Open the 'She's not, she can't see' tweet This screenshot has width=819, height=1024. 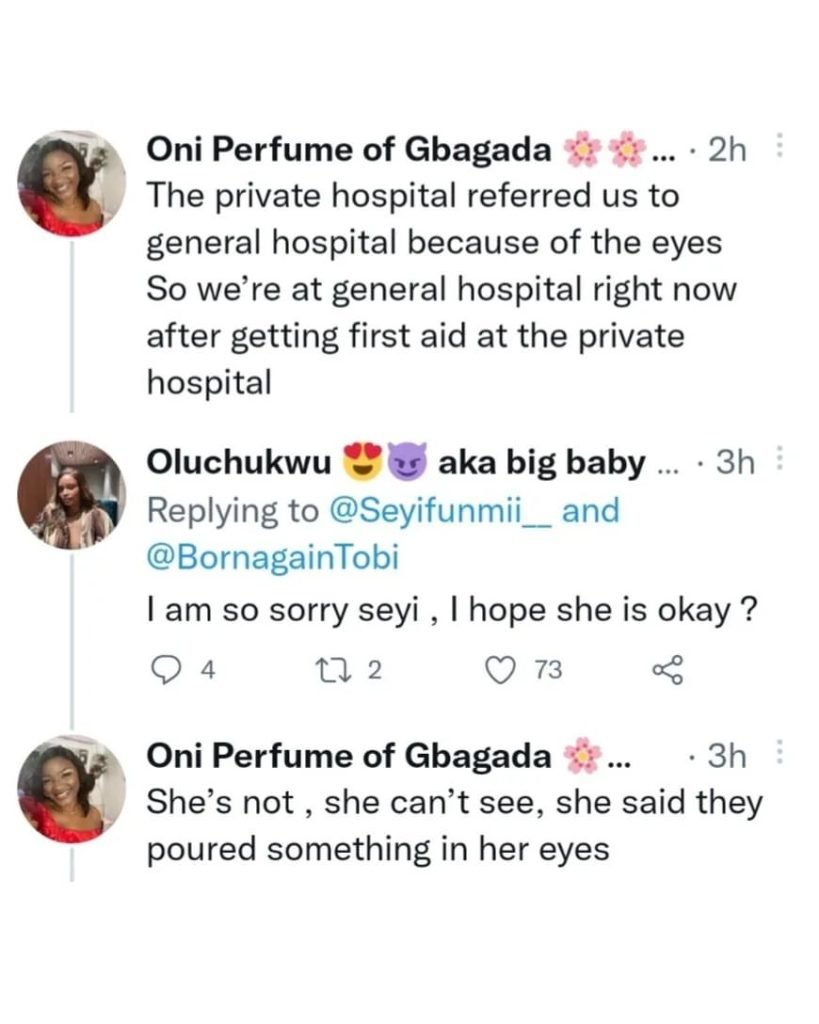pos(455,826)
